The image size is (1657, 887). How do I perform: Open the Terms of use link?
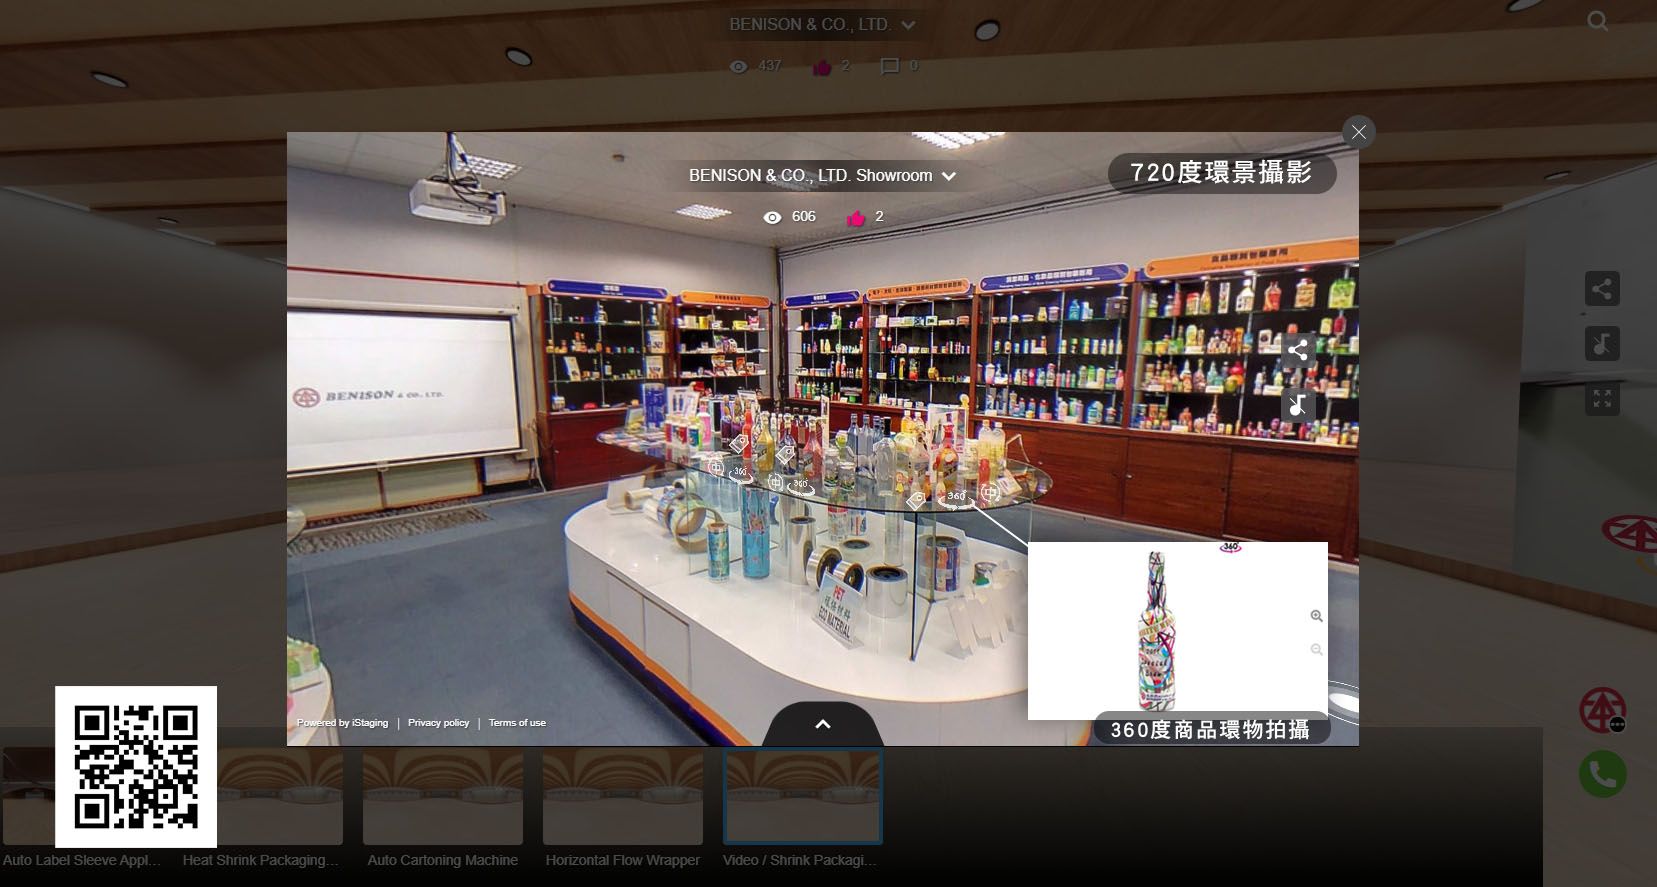[517, 723]
